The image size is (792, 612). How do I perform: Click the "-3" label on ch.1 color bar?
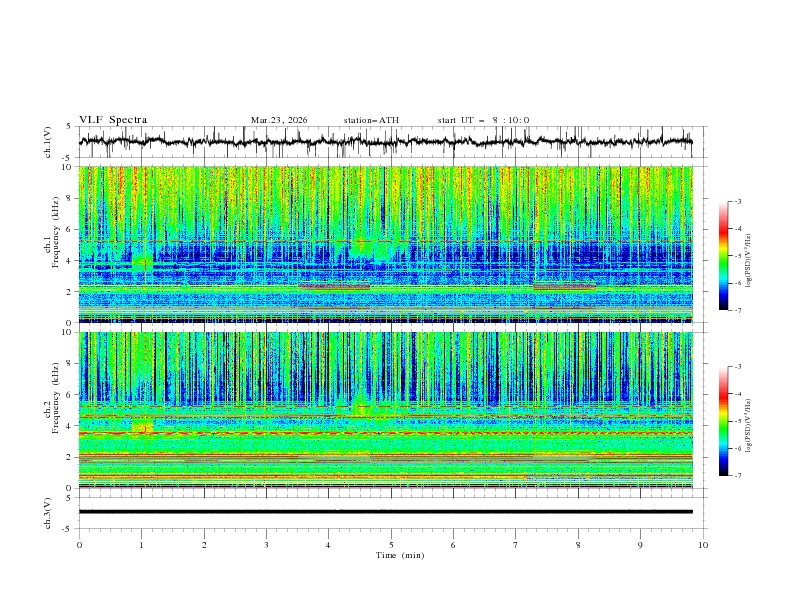pos(737,201)
